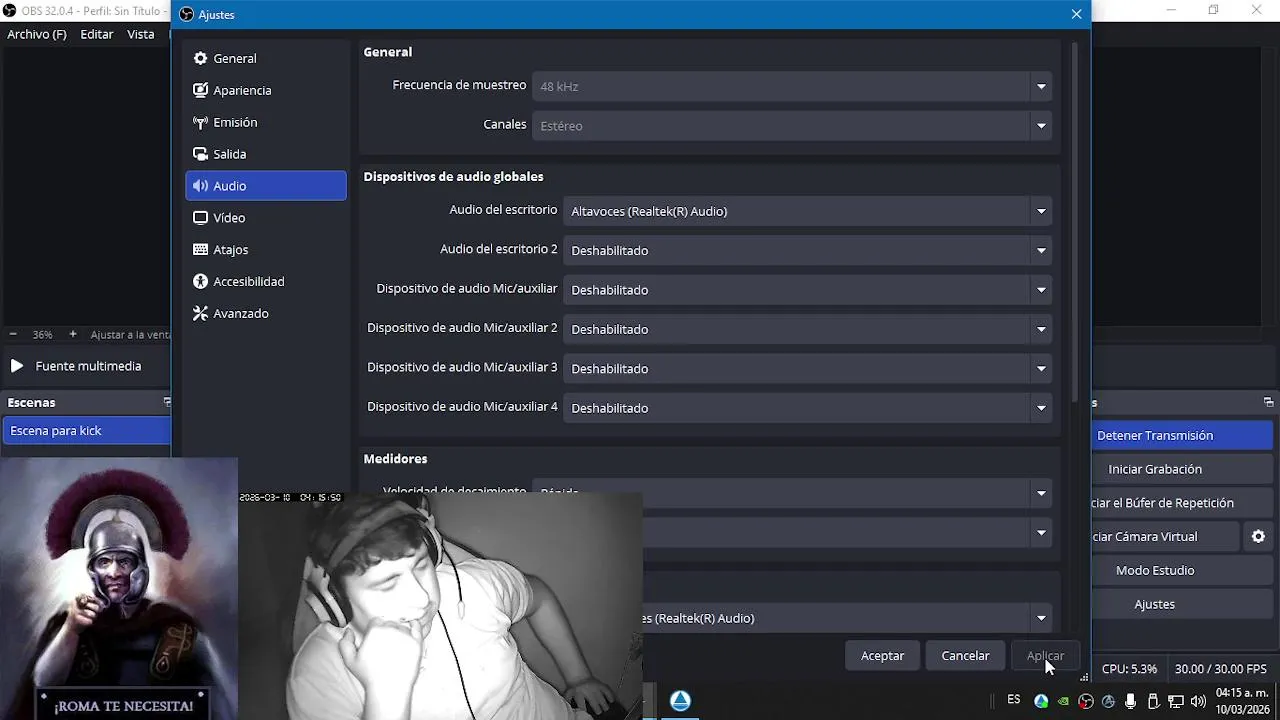Play the Fuente multimedia source
Image resolution: width=1280 pixels, height=720 pixels.
point(17,366)
